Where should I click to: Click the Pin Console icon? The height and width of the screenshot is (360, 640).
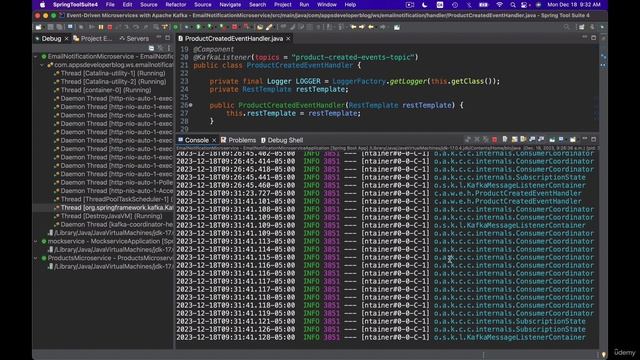click(x=552, y=140)
